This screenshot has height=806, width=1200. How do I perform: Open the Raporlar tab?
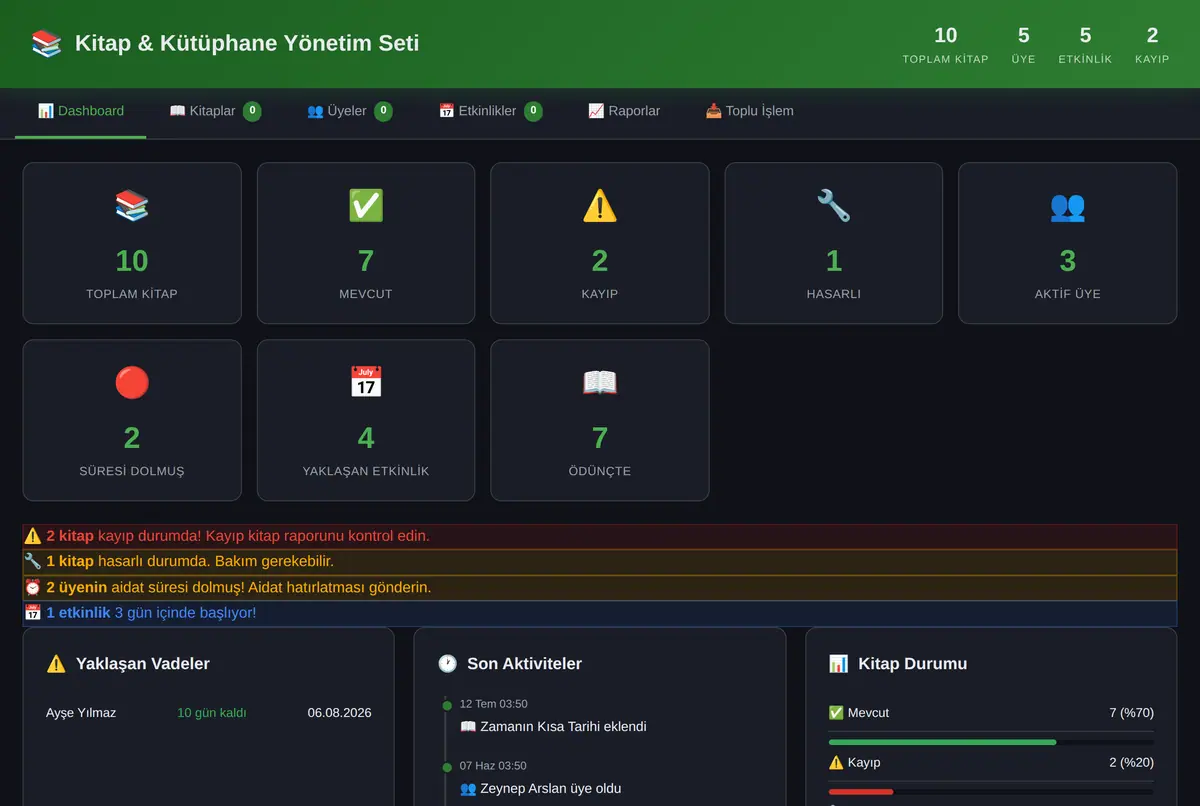(x=624, y=111)
